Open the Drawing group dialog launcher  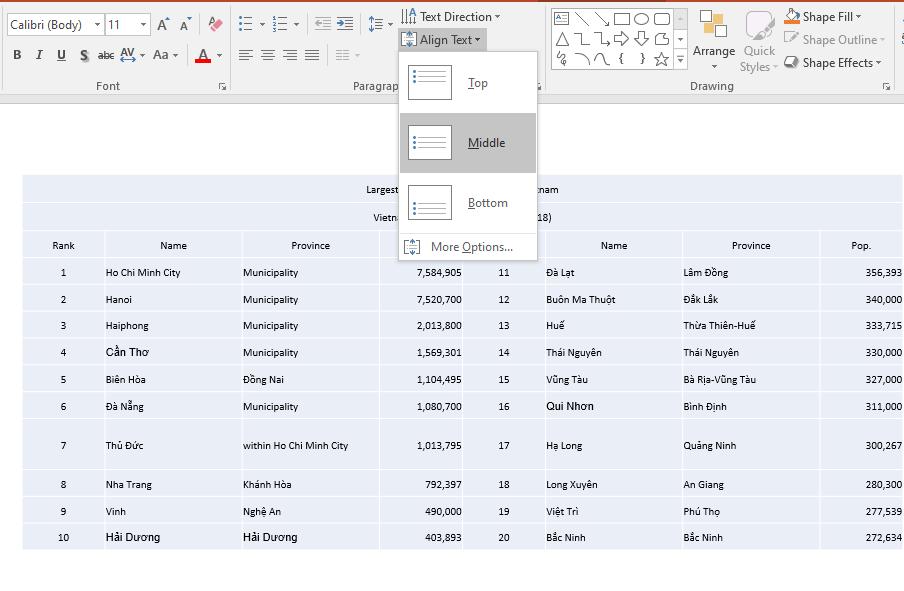[888, 86]
